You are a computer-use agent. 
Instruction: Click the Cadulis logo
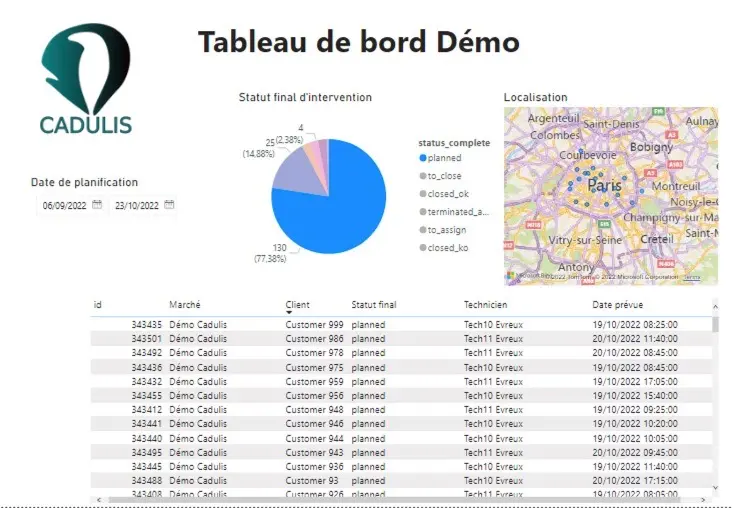point(86,80)
